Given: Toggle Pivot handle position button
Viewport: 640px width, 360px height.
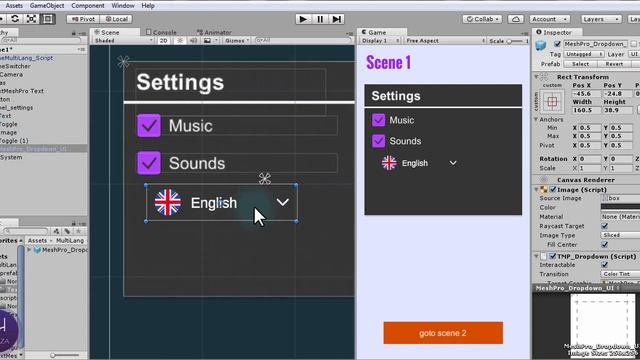Looking at the screenshot, I should 83,19.
